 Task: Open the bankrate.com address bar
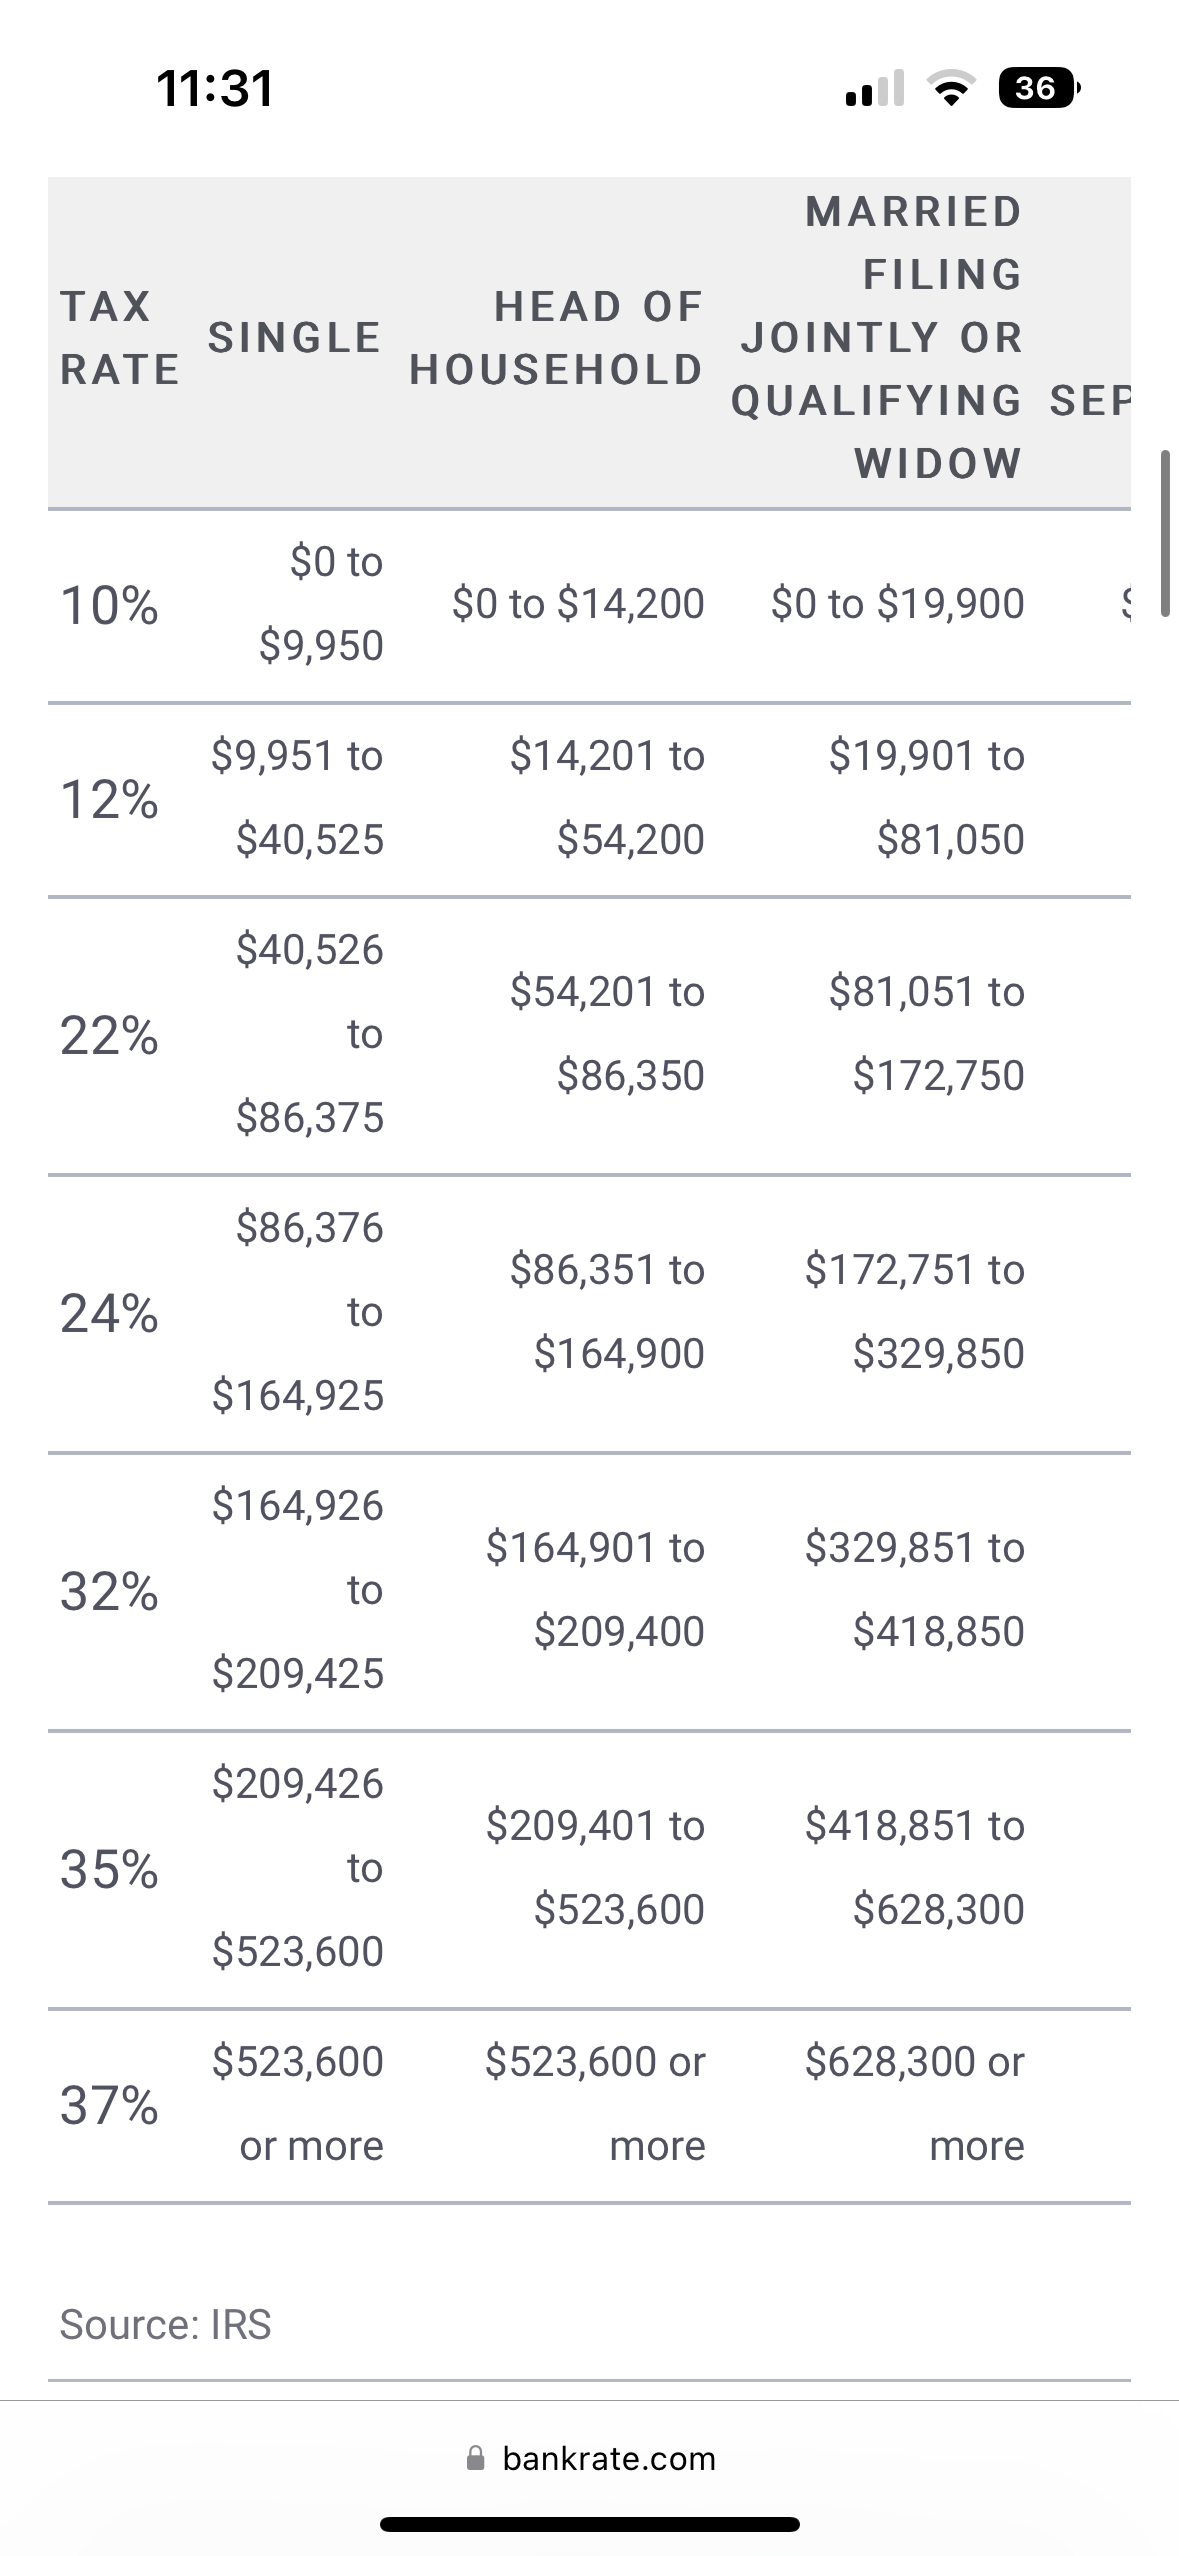point(590,2458)
